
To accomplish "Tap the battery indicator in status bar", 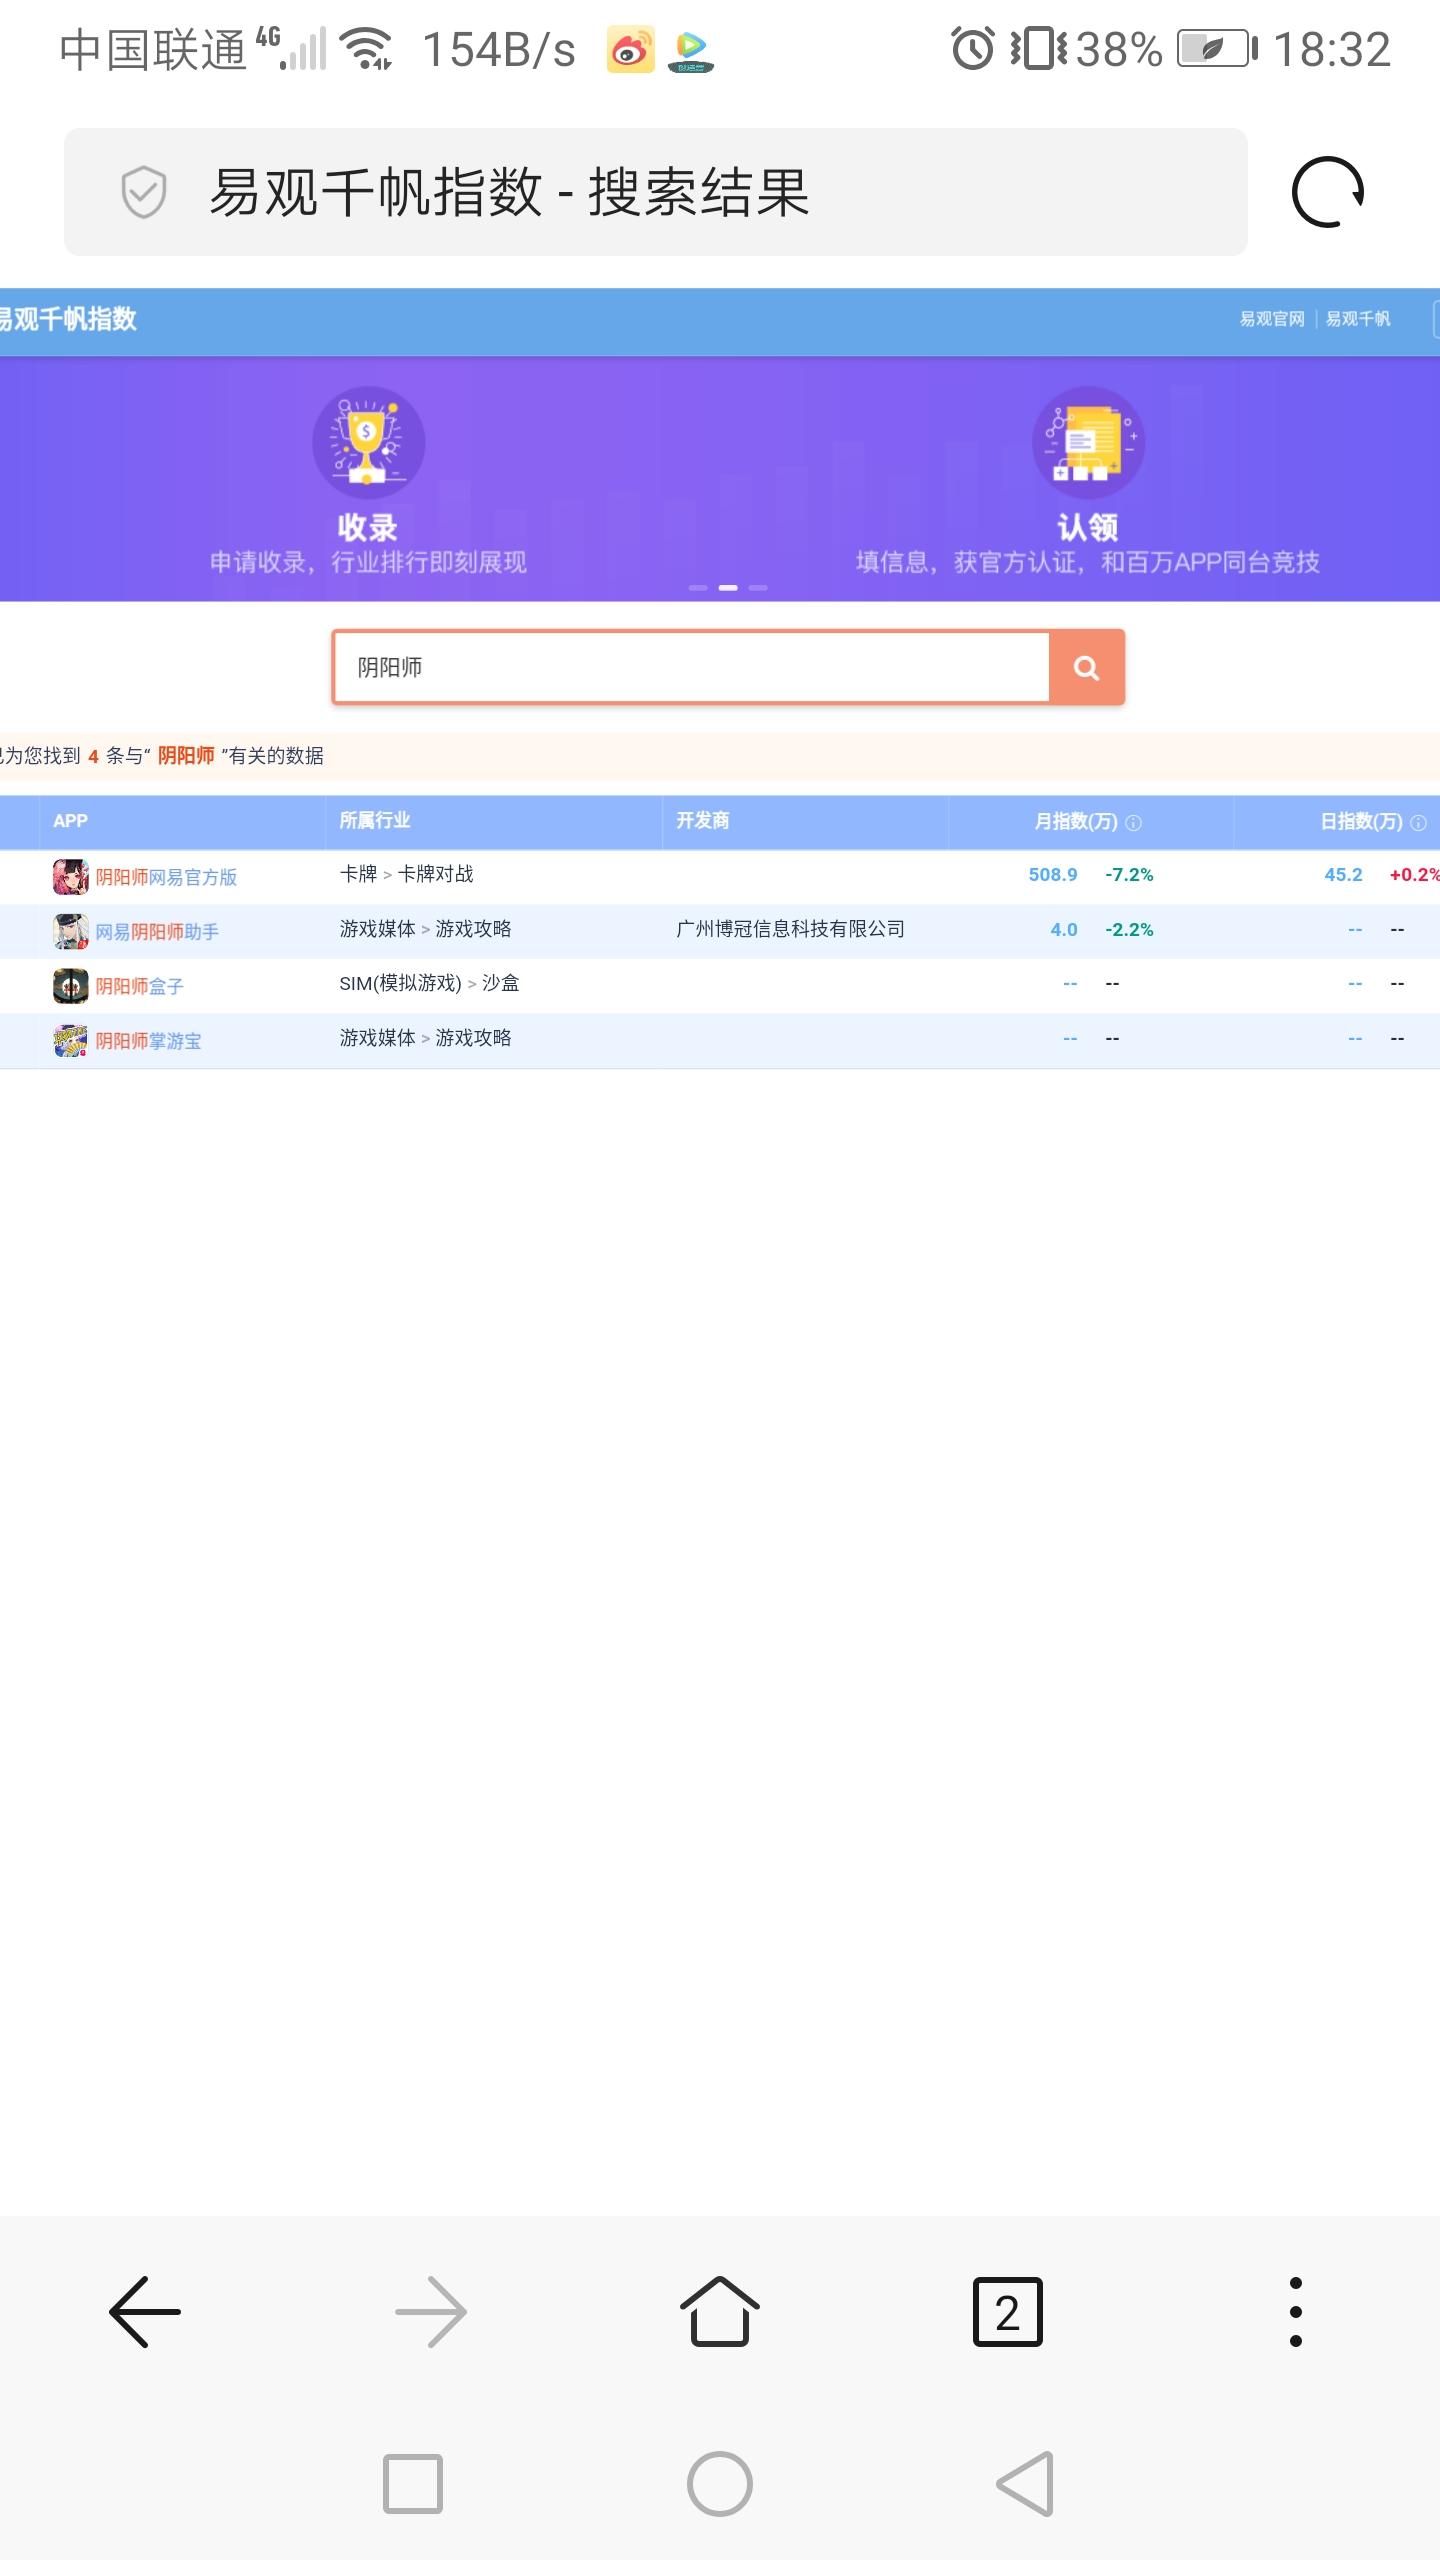I will tap(1217, 48).
